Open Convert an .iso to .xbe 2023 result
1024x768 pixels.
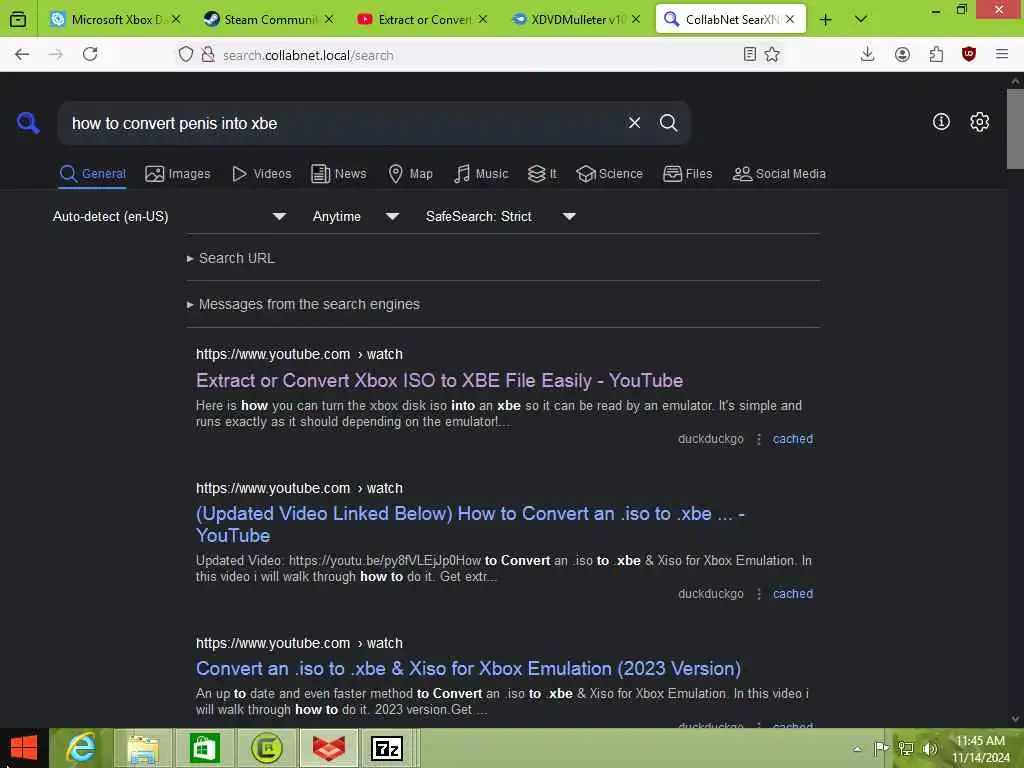(468, 668)
